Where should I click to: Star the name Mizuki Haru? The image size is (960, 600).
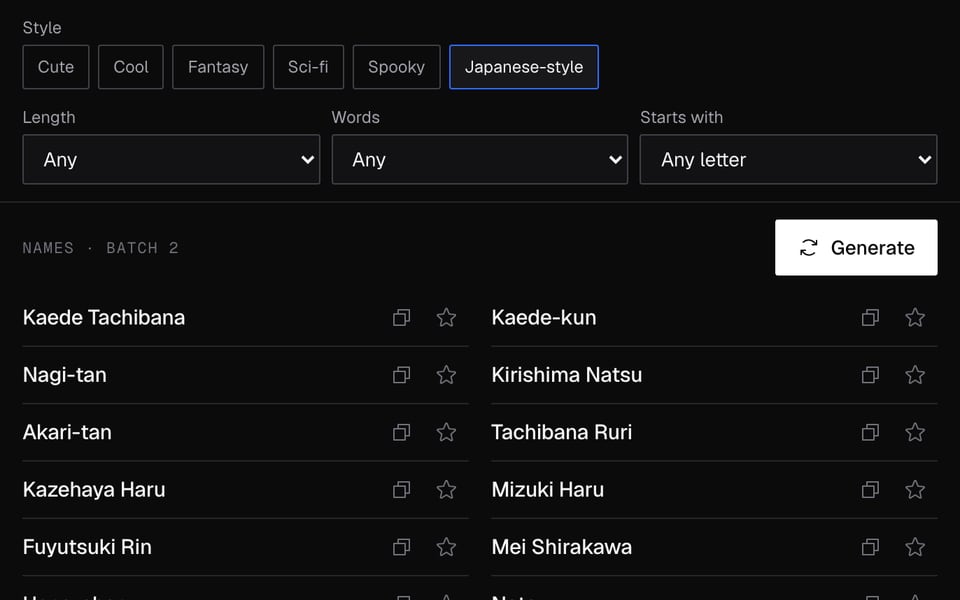point(915,489)
